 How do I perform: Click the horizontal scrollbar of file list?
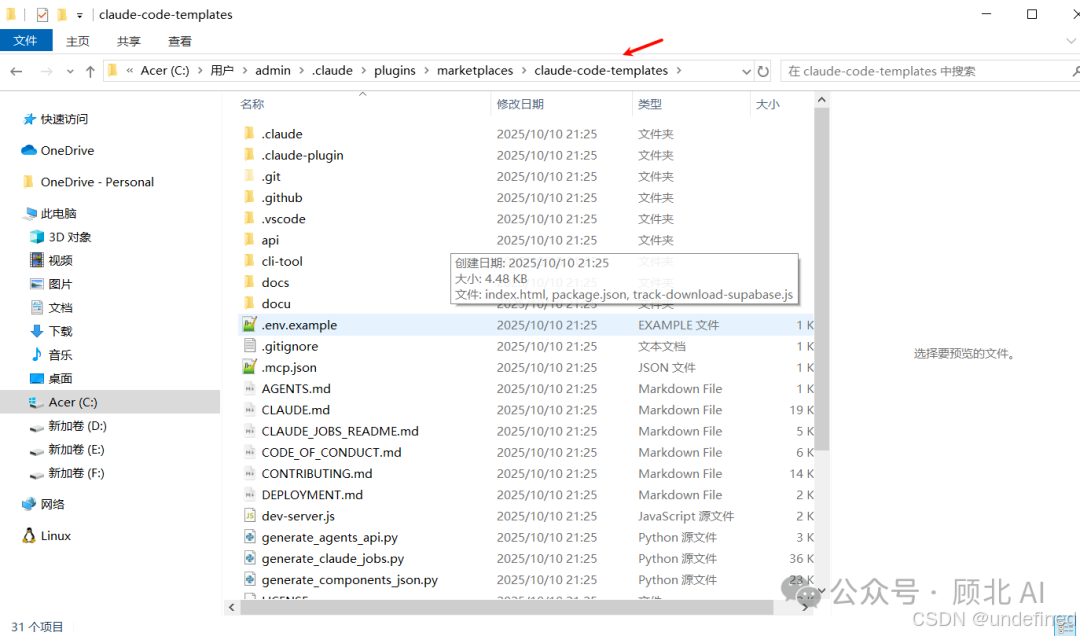click(506, 607)
